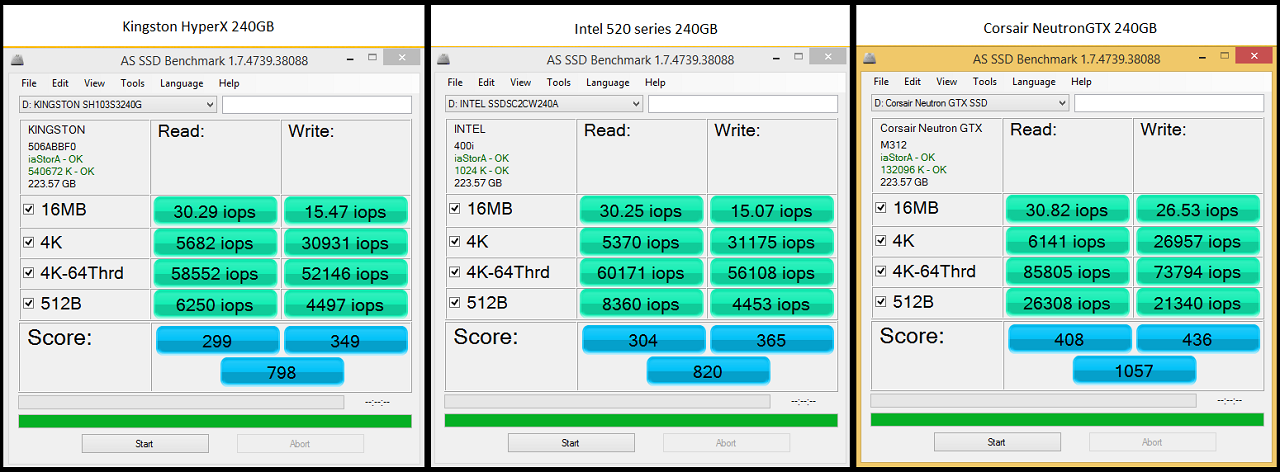Screen dimensions: 1280x472
Task: Click the empty text field beside Kingston drive dropdown
Action: (x=316, y=104)
